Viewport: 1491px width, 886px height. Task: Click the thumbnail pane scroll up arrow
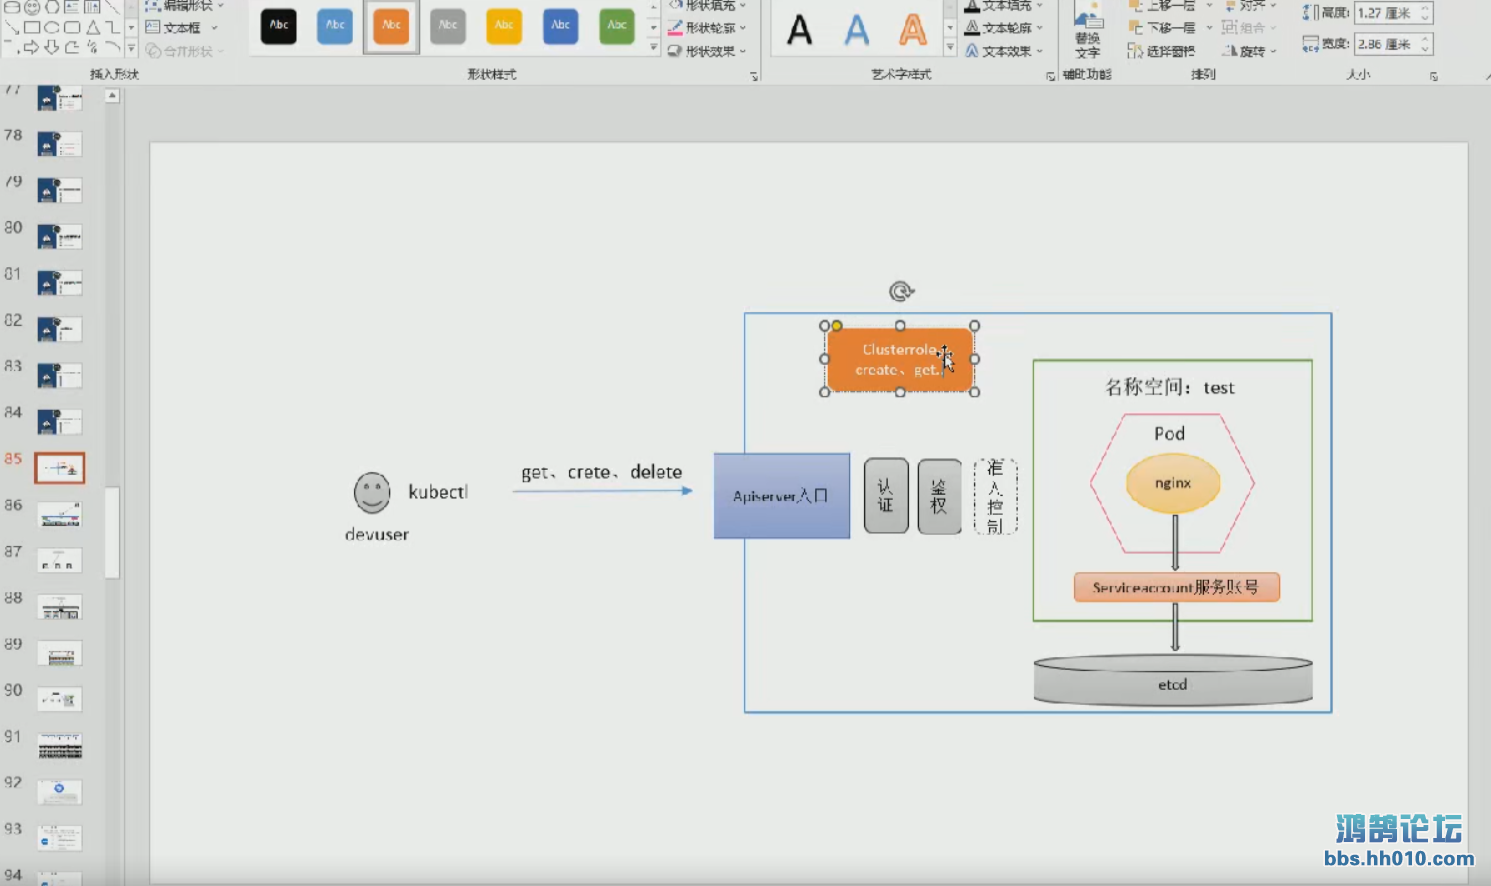[112, 96]
